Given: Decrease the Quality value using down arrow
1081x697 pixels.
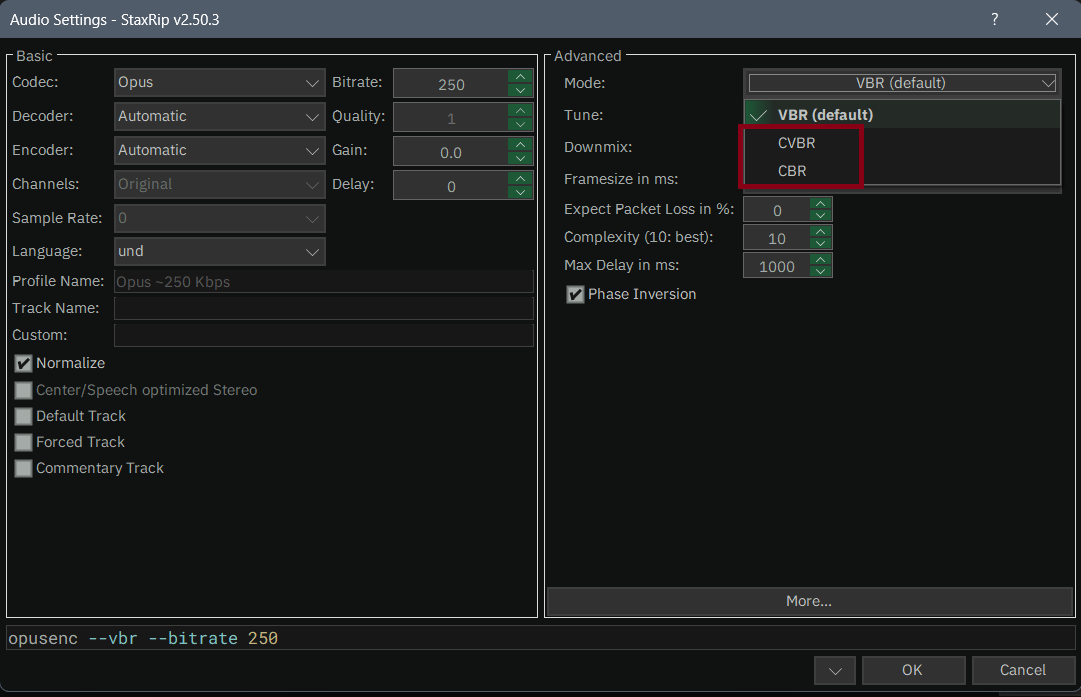Looking at the screenshot, I should click(521, 124).
